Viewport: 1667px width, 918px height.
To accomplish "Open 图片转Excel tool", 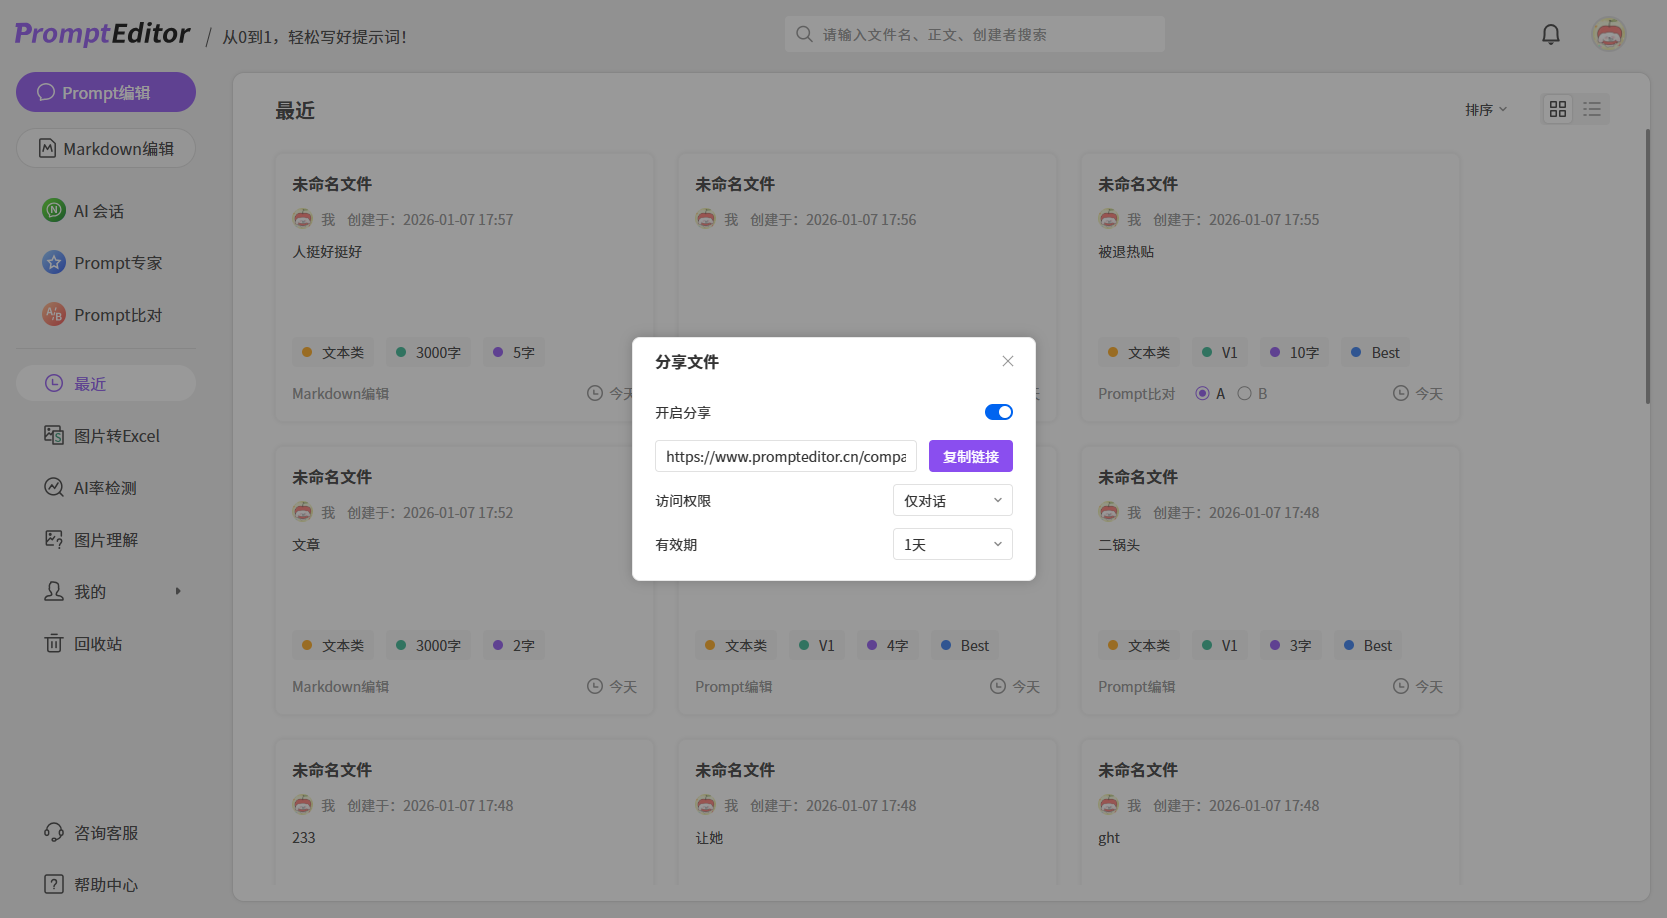I will click(116, 436).
